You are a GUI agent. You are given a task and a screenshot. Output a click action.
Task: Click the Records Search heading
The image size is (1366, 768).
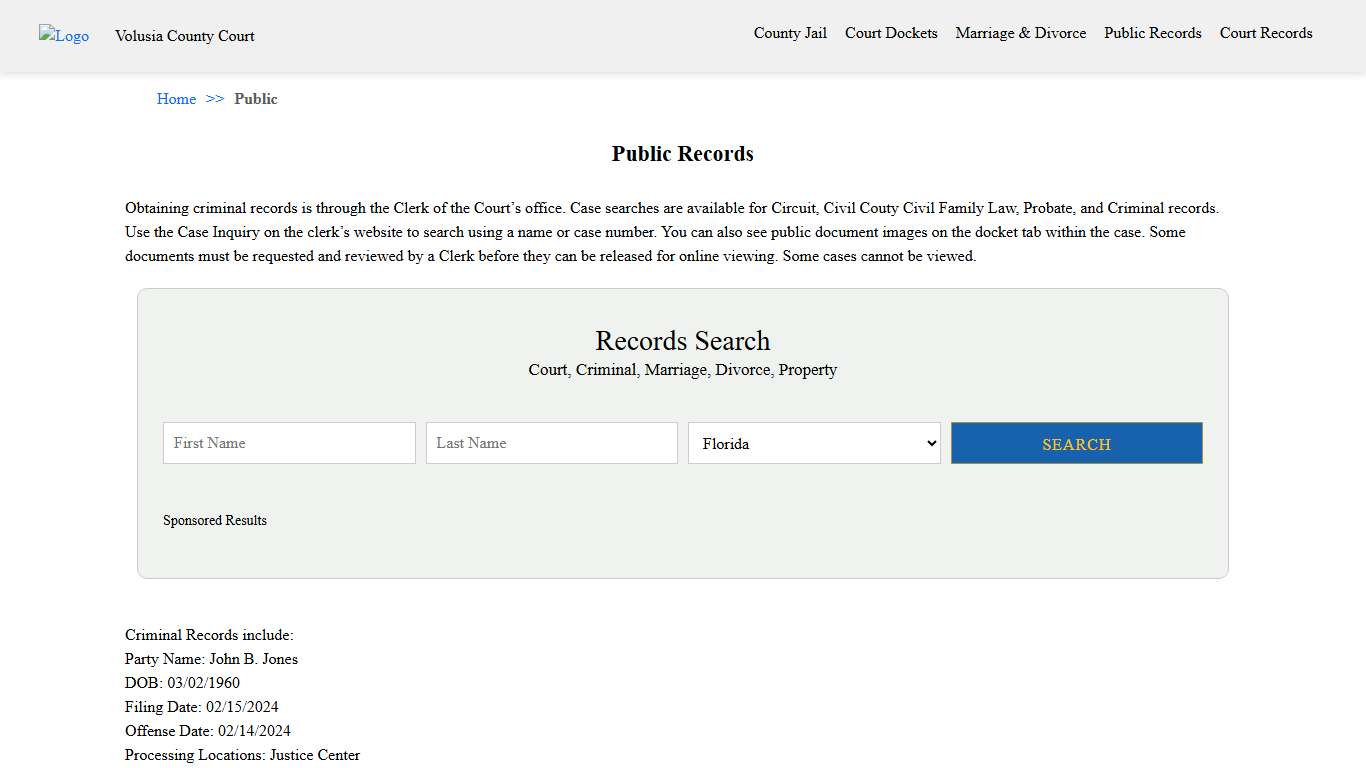pyautogui.click(x=682, y=341)
